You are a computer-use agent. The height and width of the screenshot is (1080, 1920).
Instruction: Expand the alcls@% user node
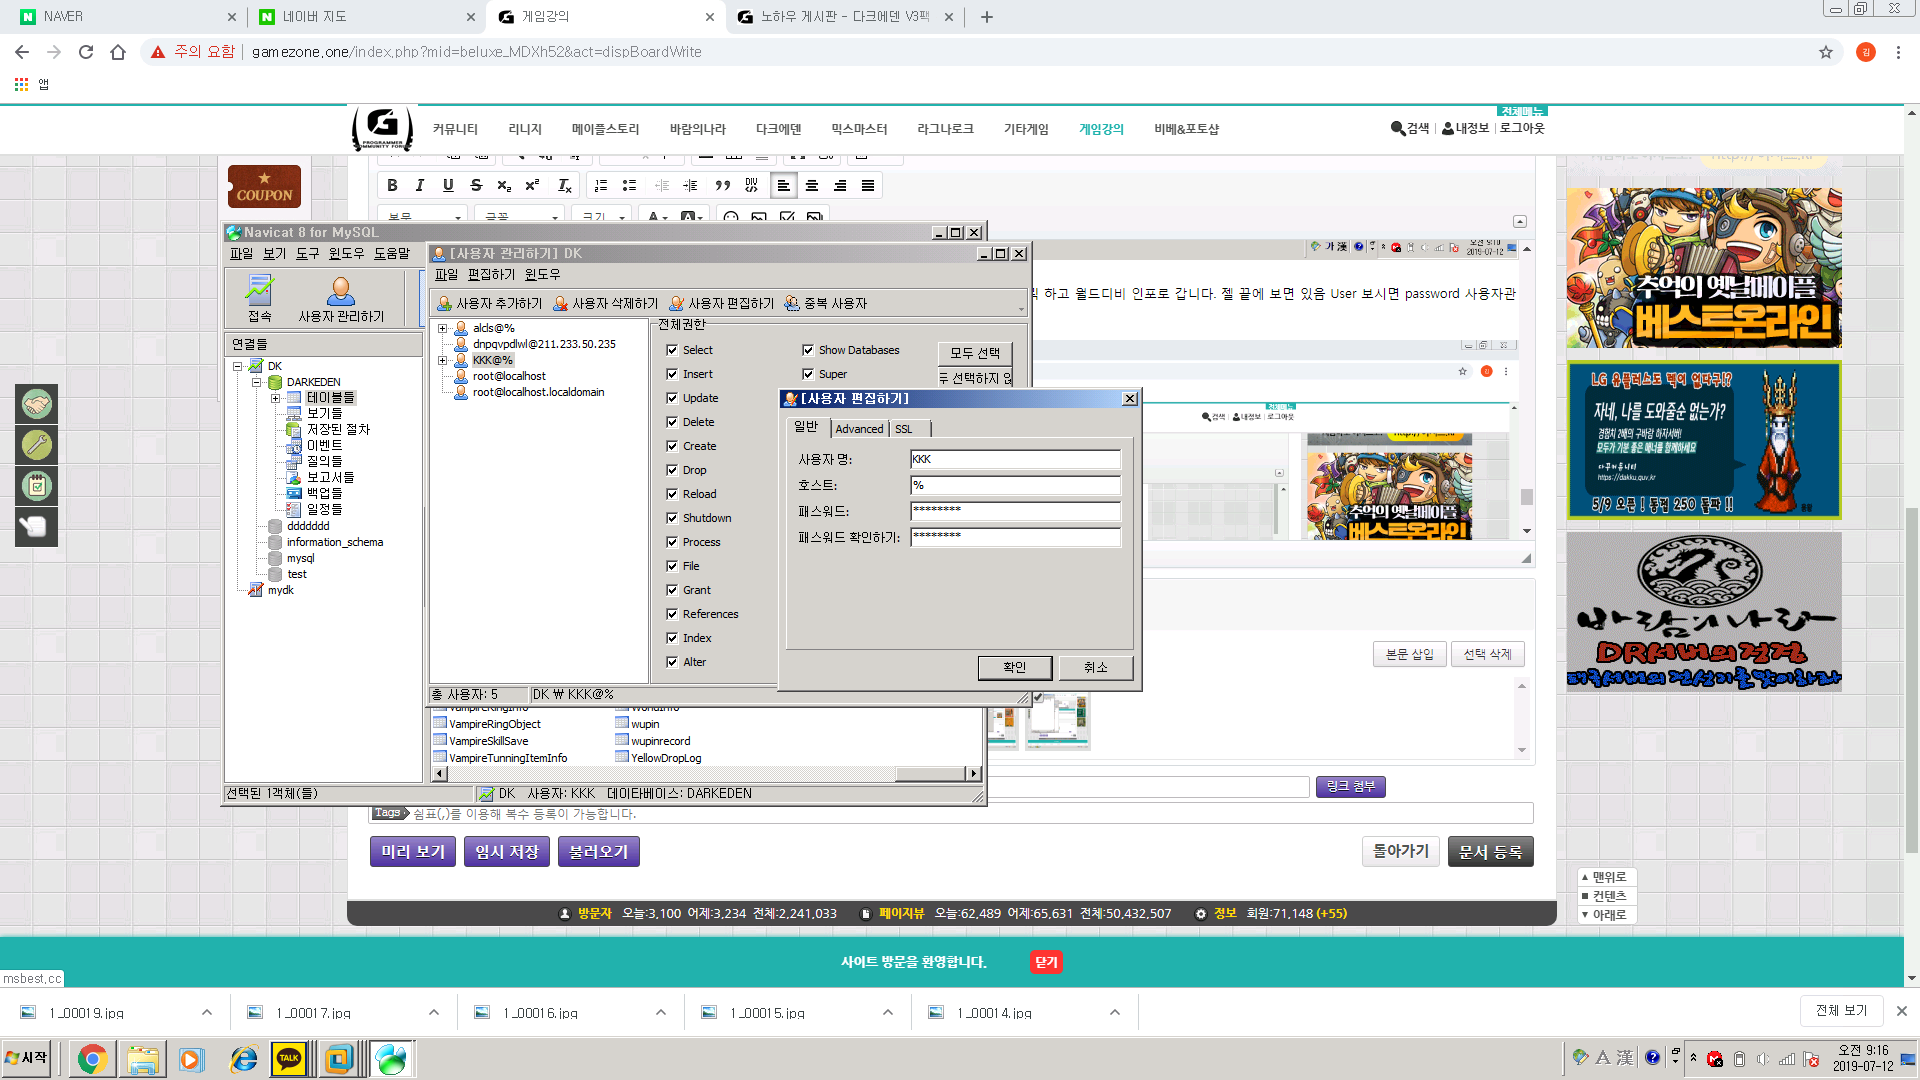[442, 328]
